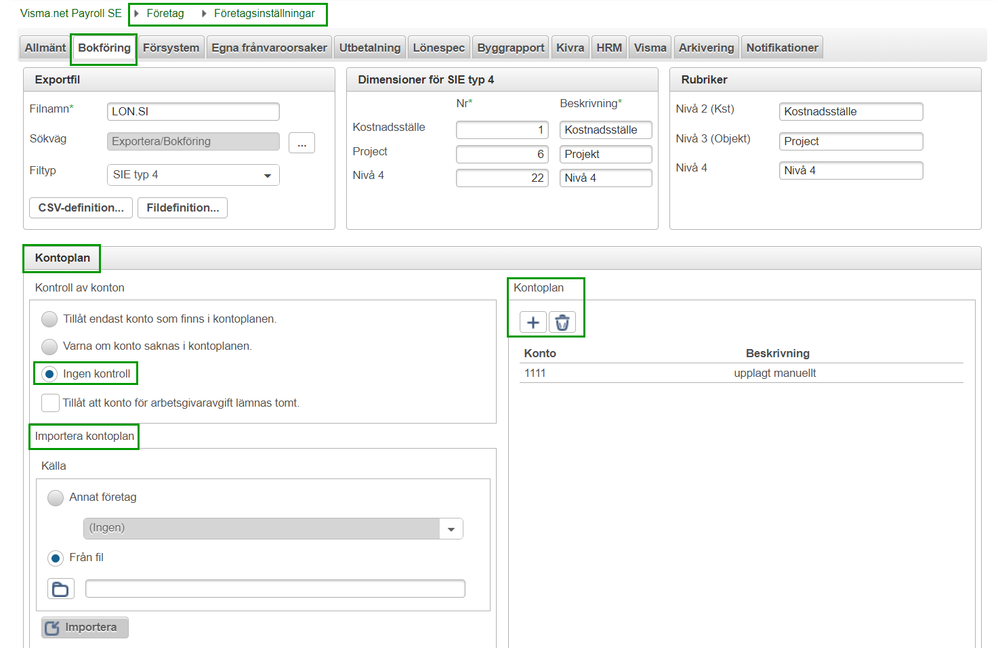Screen dimensions: 998x648
Task: Select 'Varna om konto saknas' radio option
Action: coord(50,346)
